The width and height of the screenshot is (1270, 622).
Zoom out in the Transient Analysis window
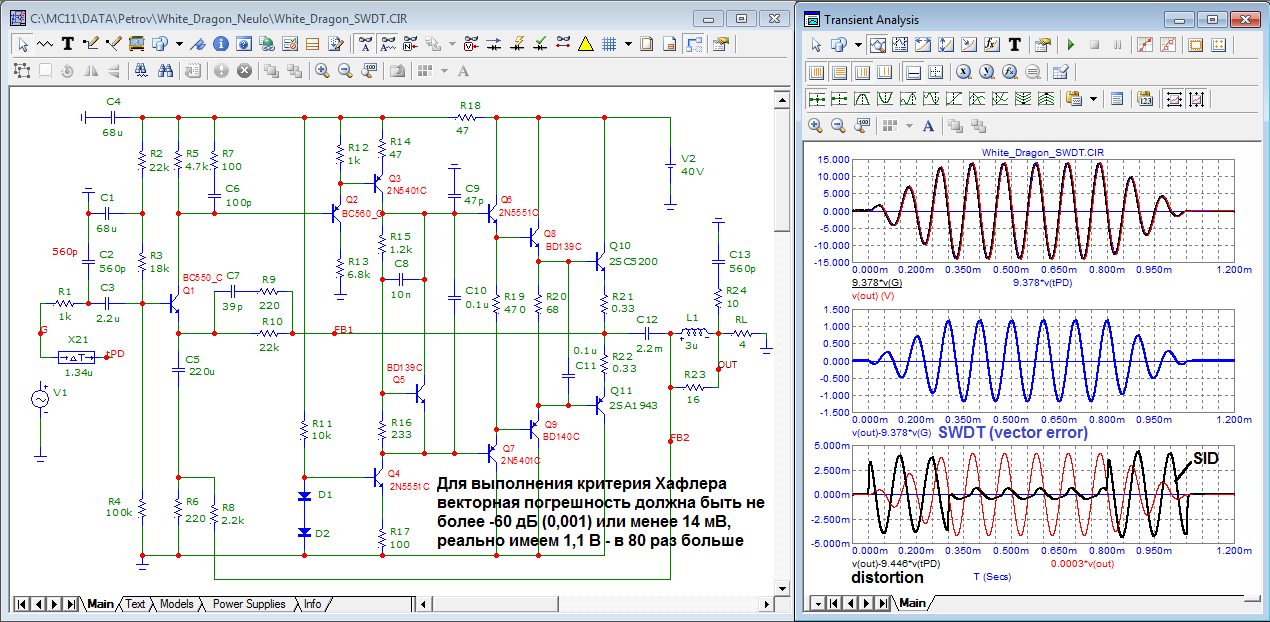tap(838, 125)
